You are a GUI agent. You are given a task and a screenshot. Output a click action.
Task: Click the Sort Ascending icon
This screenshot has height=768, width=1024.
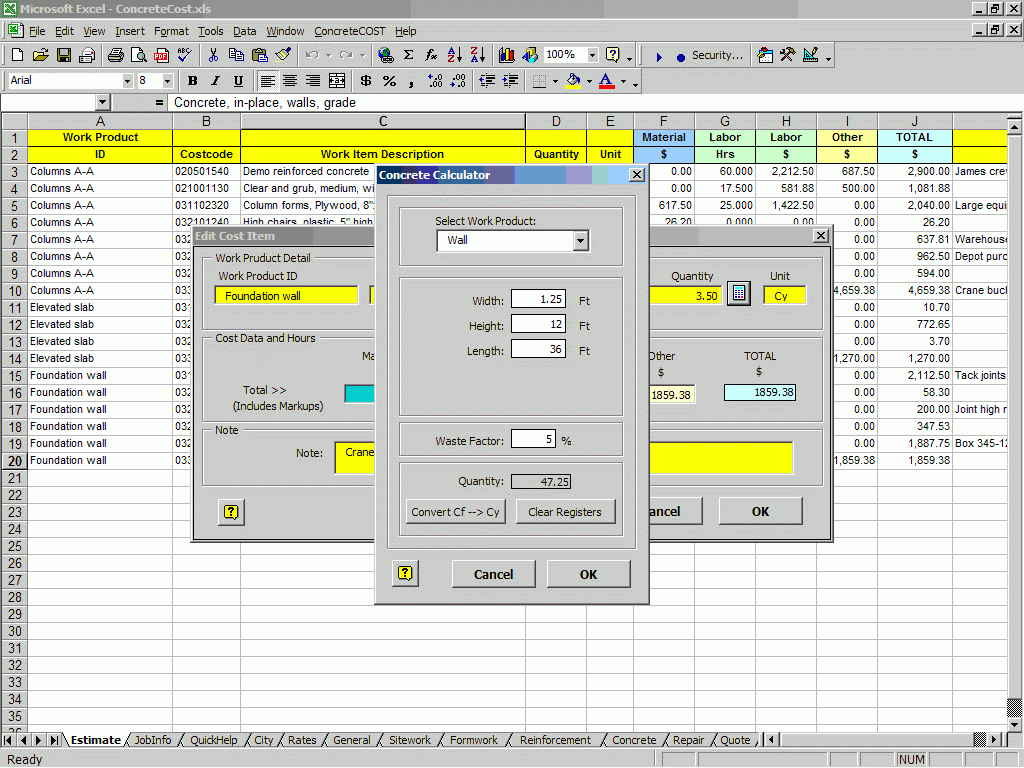453,57
